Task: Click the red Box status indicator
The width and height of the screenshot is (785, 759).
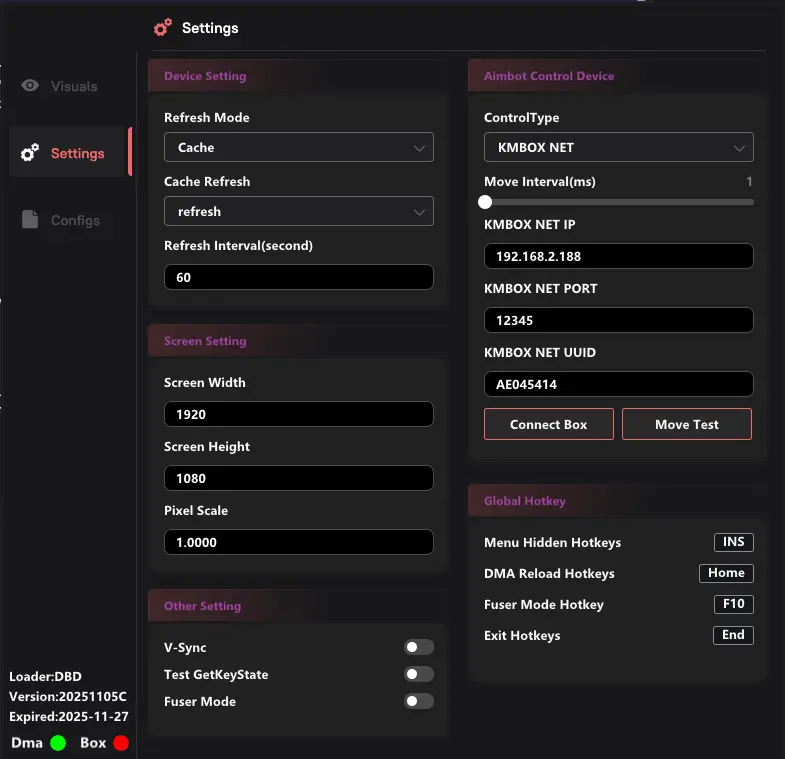Action: tap(121, 743)
